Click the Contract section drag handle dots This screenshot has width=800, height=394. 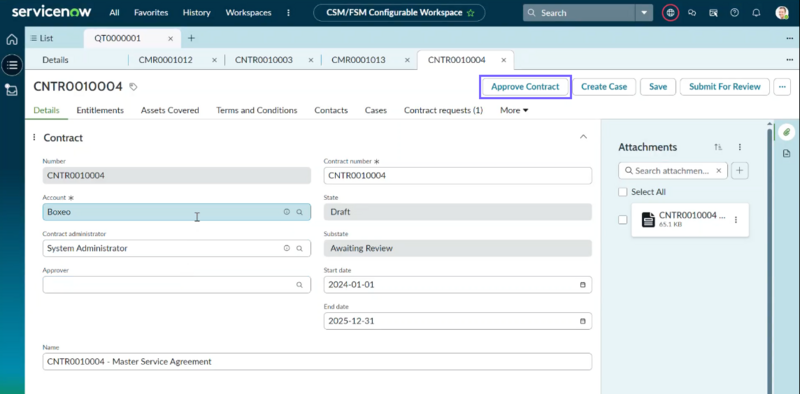34,137
